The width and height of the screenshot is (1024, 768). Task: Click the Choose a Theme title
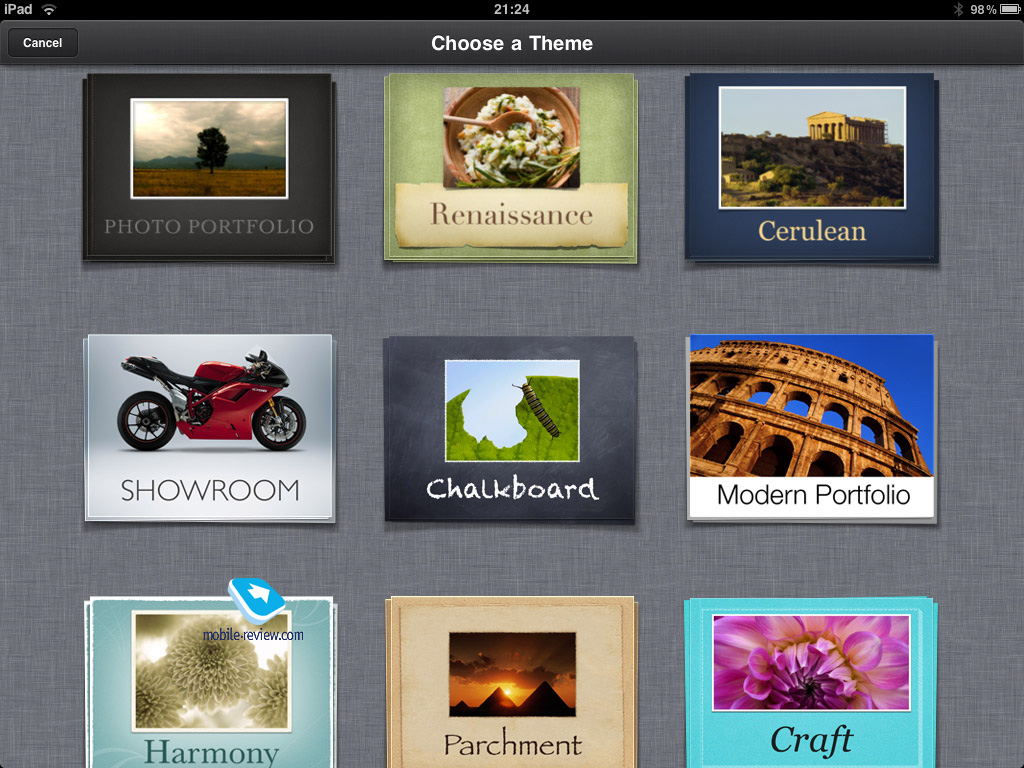coord(512,43)
